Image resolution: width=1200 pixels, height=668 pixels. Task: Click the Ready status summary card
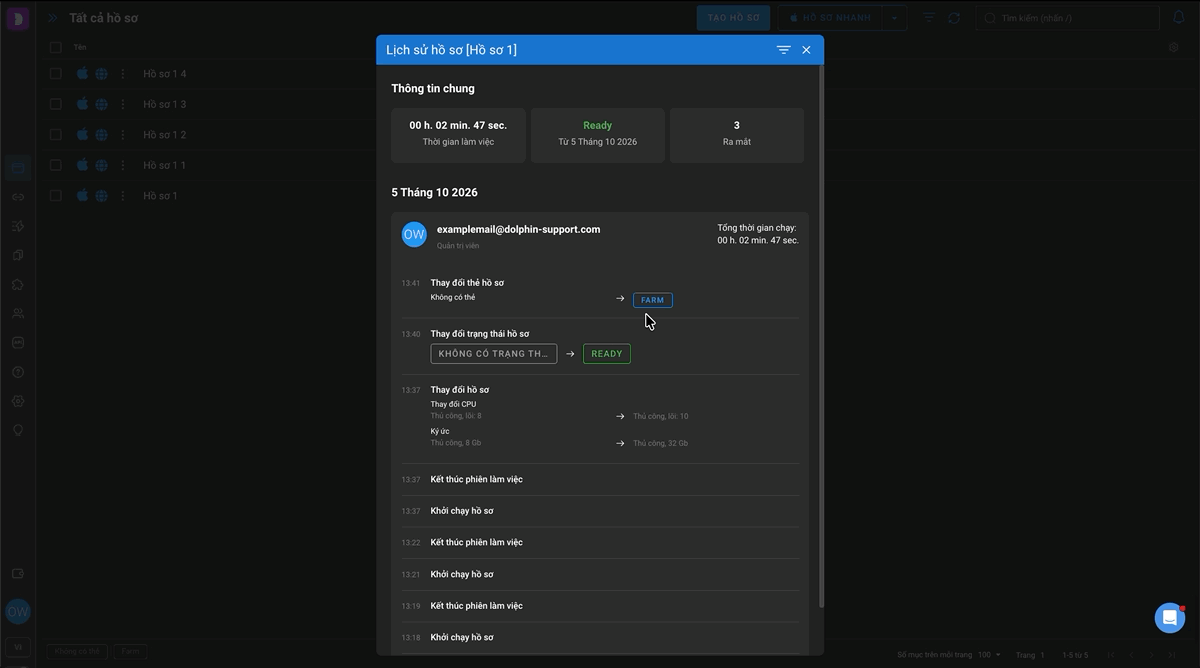598,135
